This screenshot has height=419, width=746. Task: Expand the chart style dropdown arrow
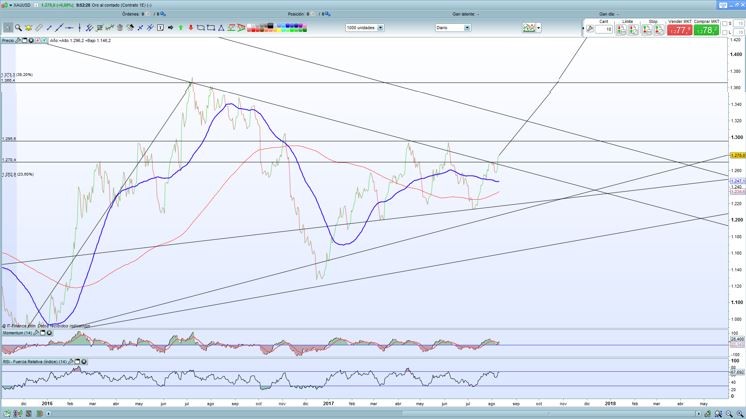pos(538,28)
